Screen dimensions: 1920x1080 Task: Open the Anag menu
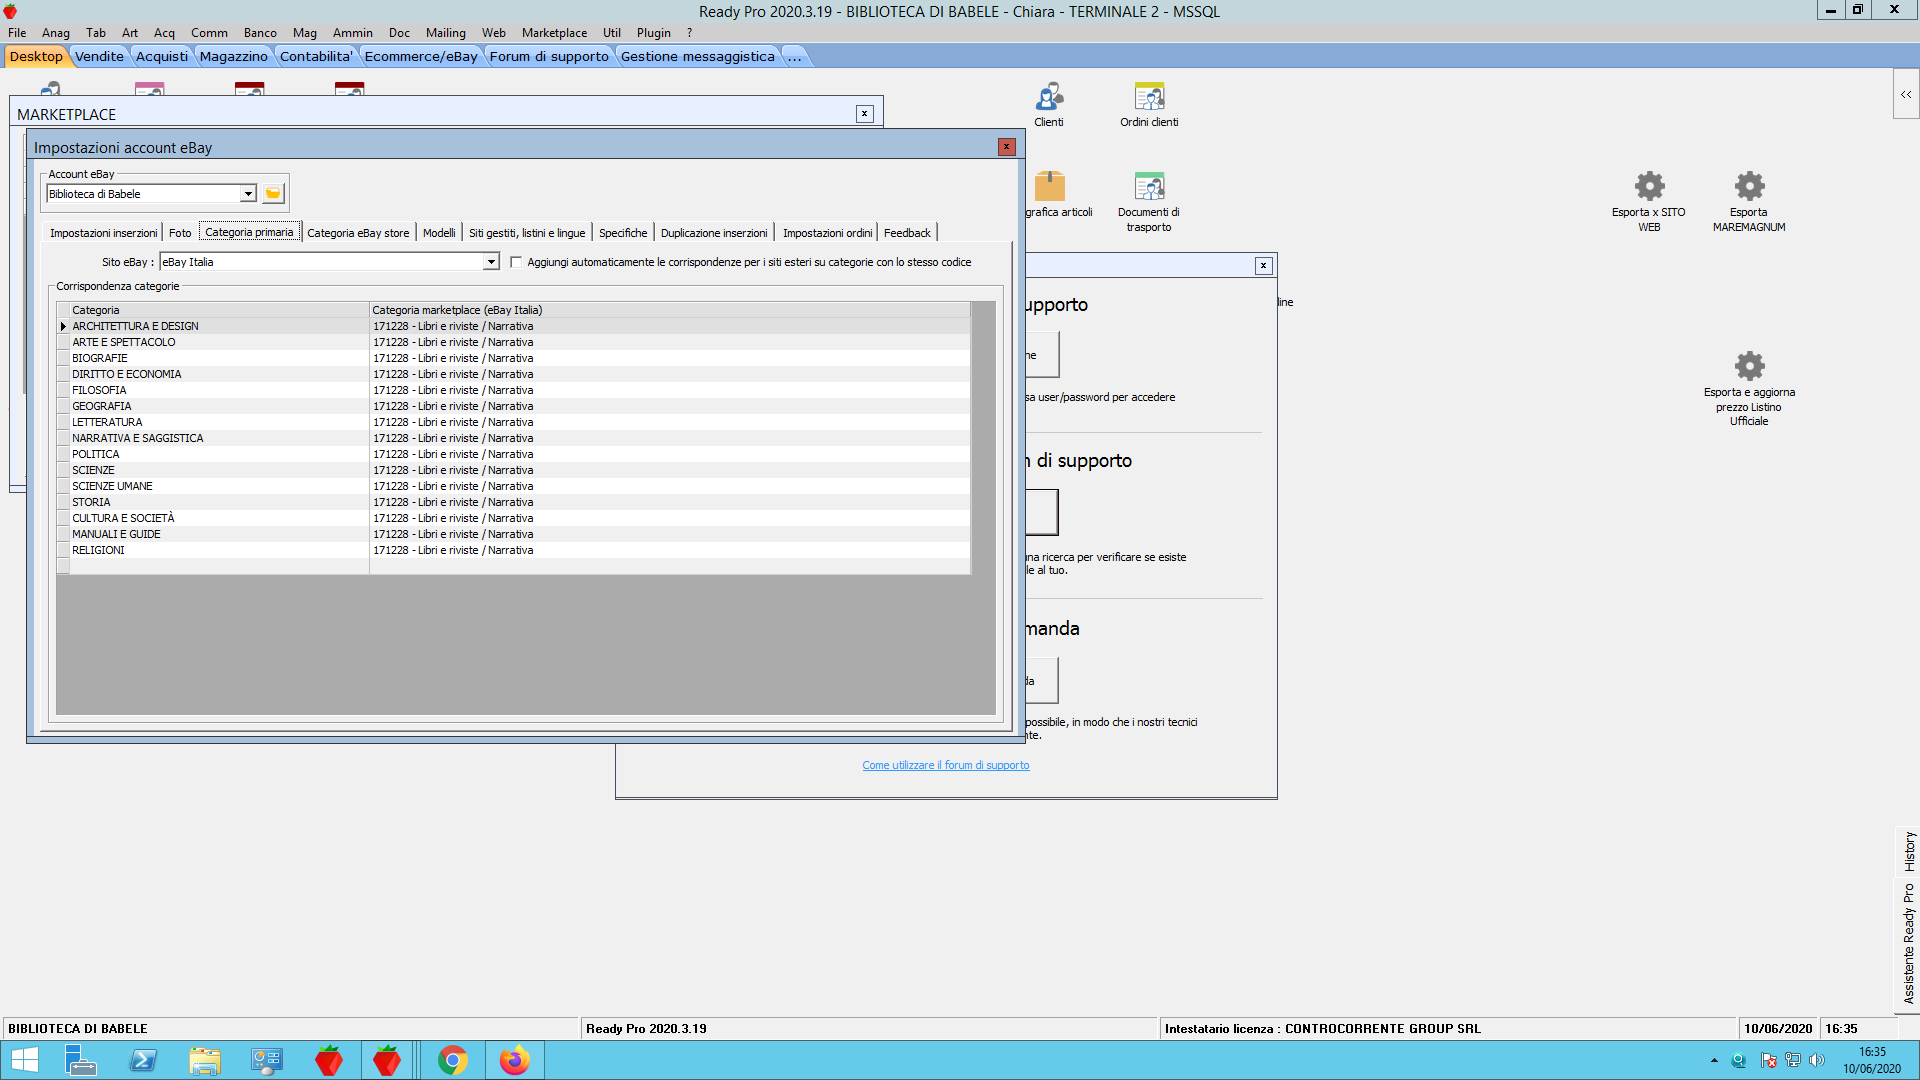(x=56, y=33)
